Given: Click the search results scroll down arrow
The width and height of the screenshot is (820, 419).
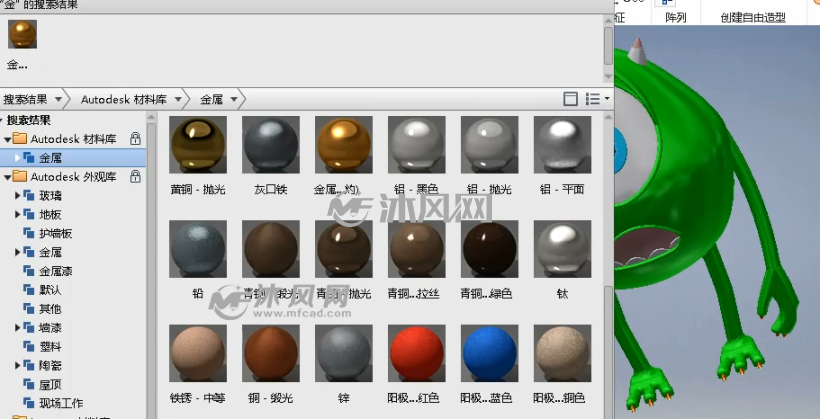Looking at the screenshot, I should (608, 76).
